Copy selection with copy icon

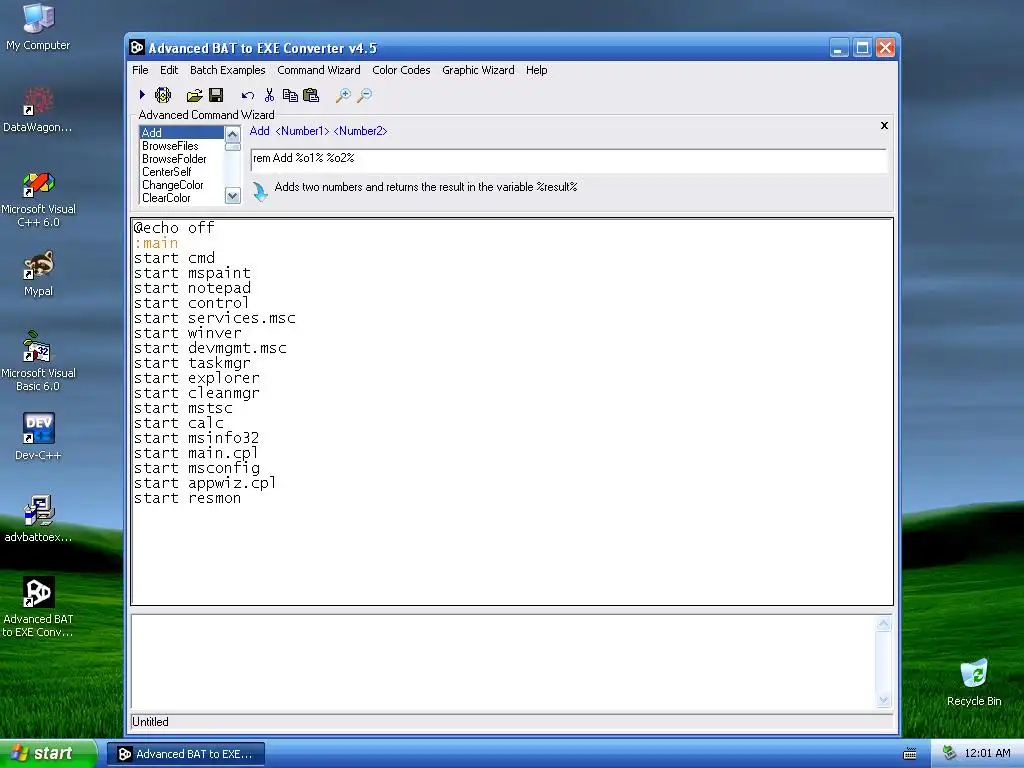pyautogui.click(x=290, y=95)
